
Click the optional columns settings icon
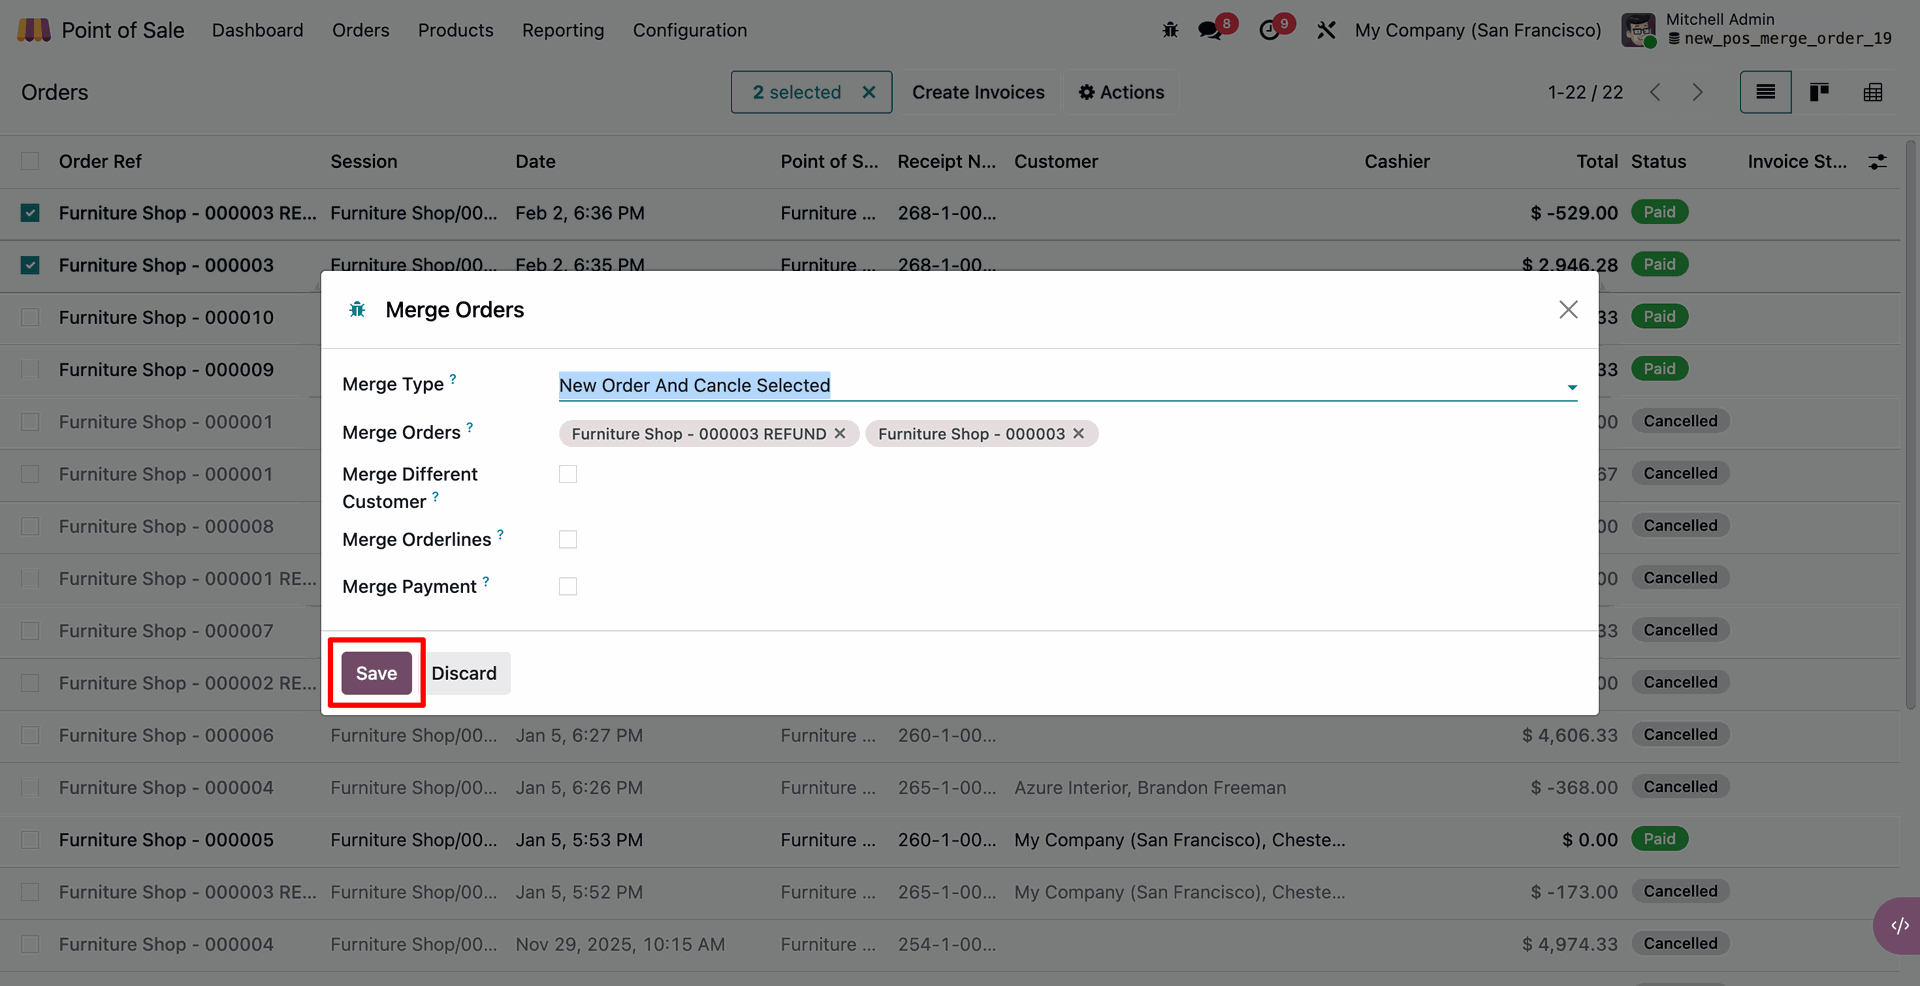coord(1878,162)
